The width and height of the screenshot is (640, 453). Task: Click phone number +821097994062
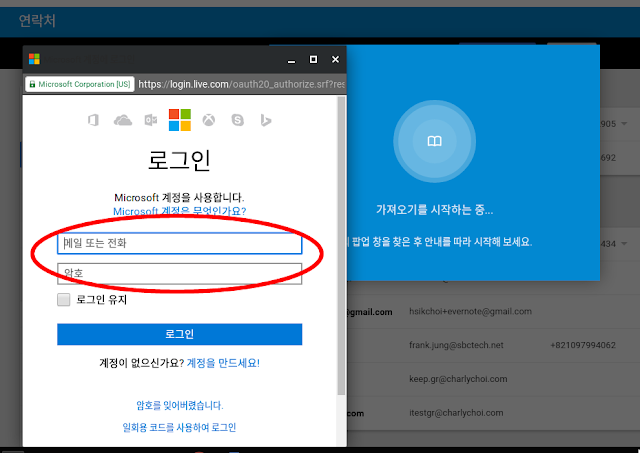(x=583, y=345)
